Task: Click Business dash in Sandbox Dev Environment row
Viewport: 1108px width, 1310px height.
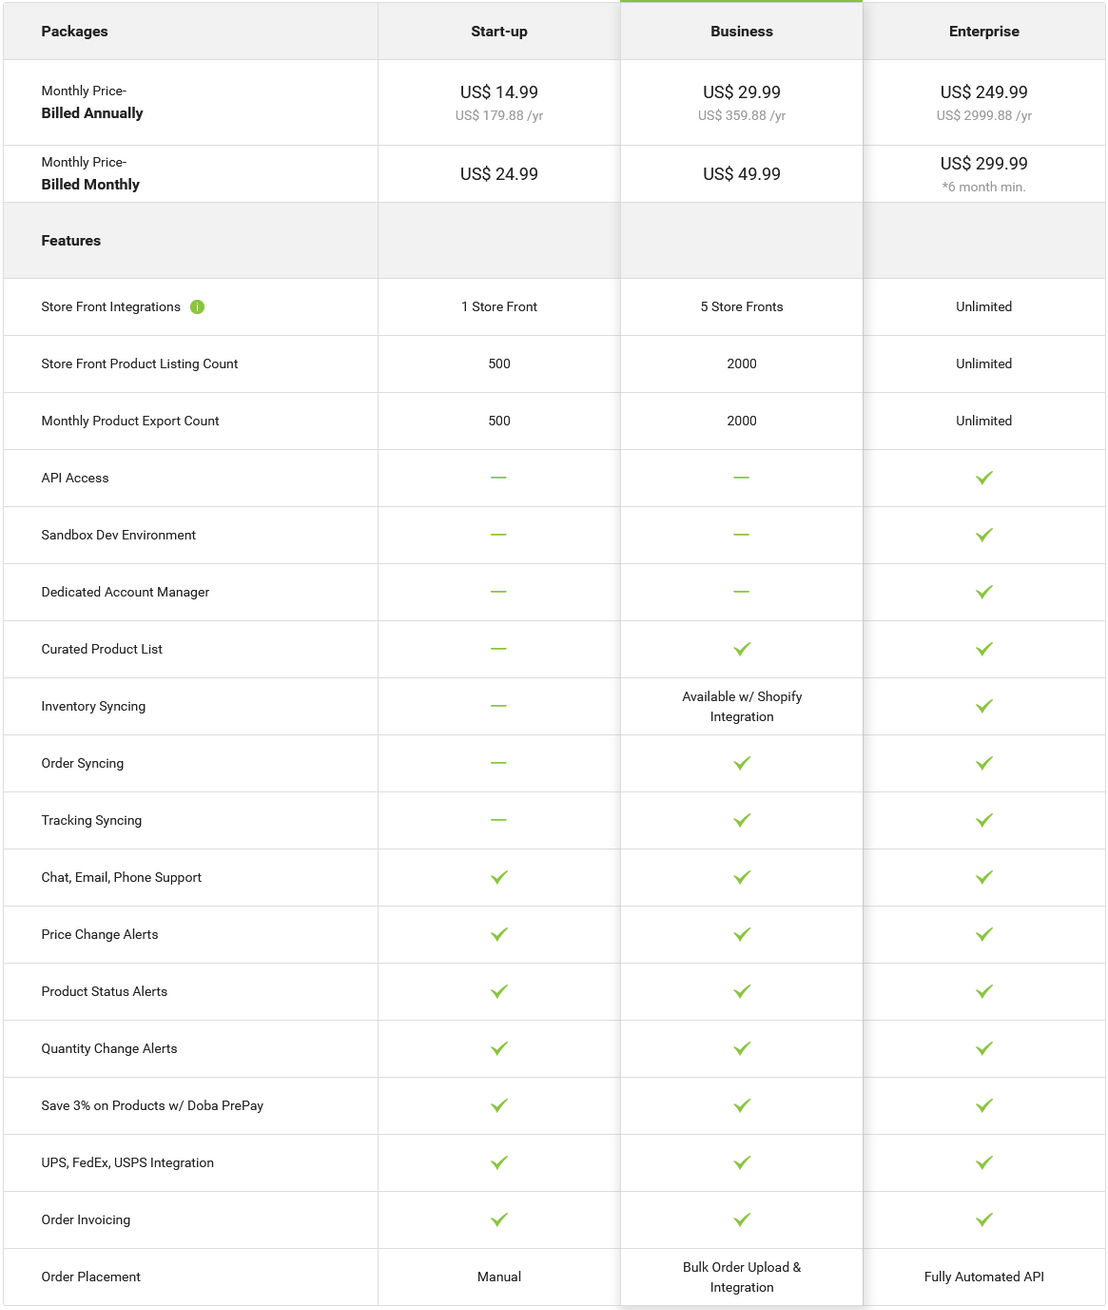Action: (x=741, y=535)
